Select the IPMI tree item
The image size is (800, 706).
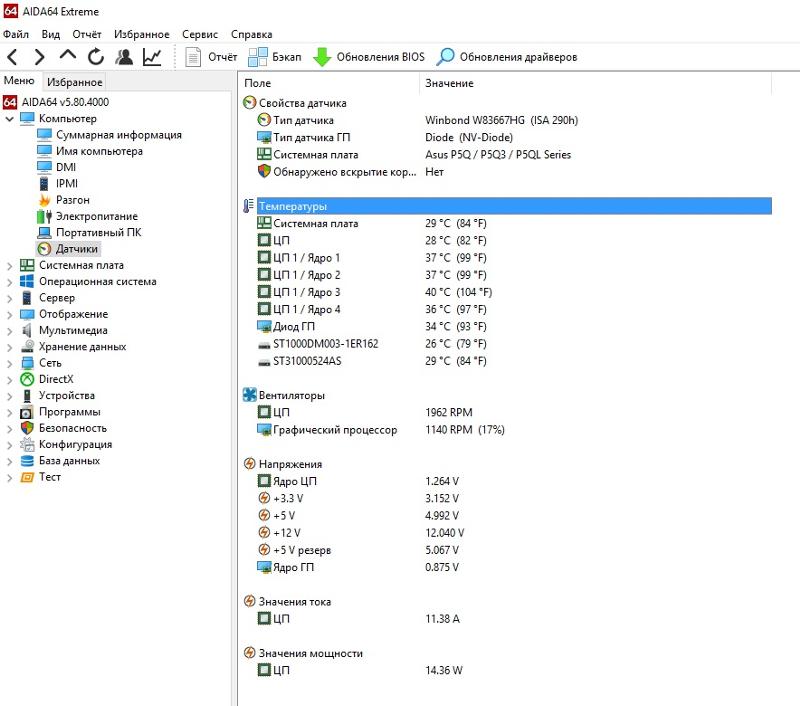point(58,184)
